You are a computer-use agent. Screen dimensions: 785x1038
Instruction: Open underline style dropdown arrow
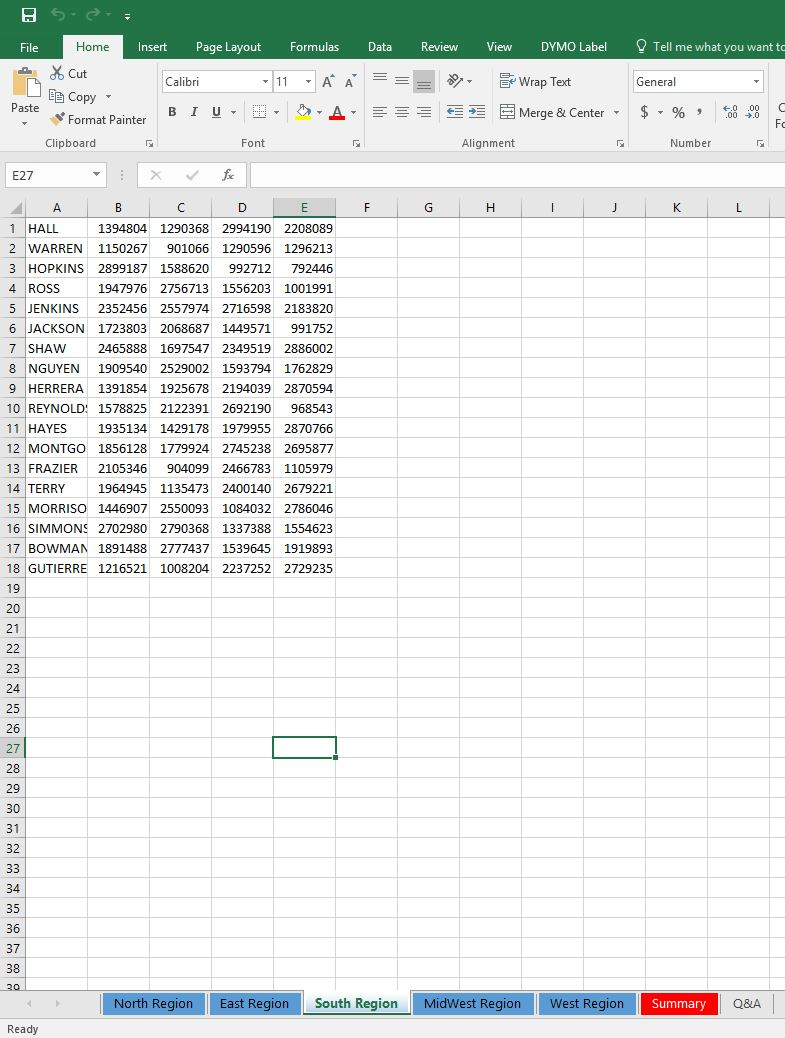click(233, 113)
